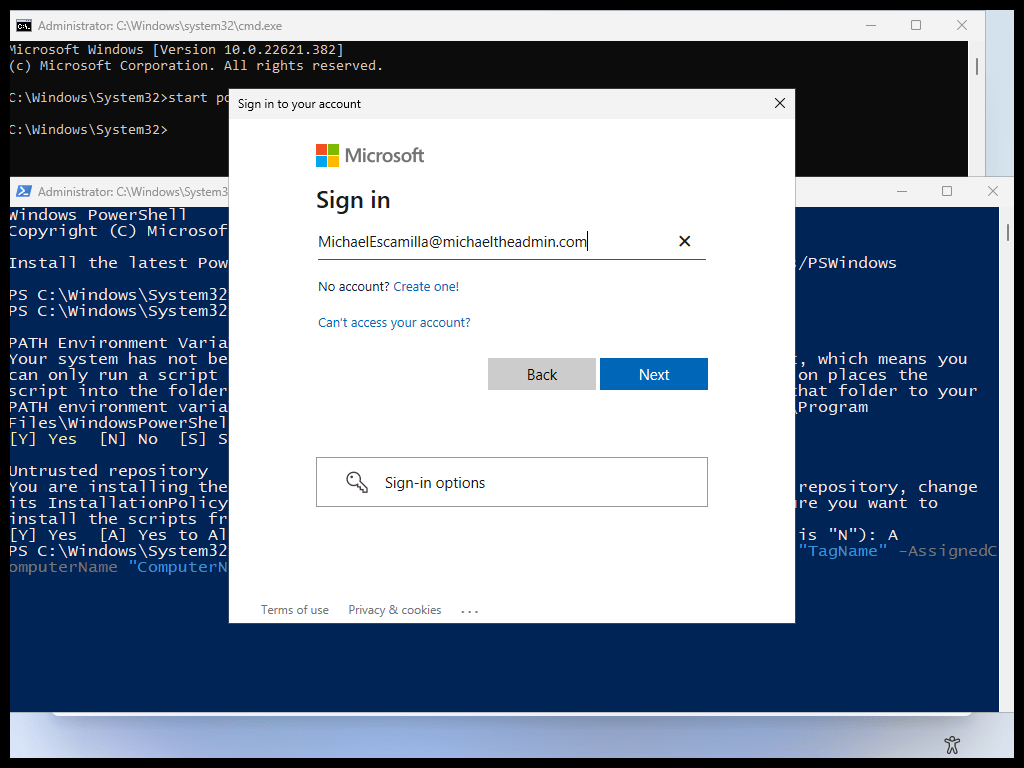
Task: Click the PowerShell icon in the title bar
Action: point(23,191)
